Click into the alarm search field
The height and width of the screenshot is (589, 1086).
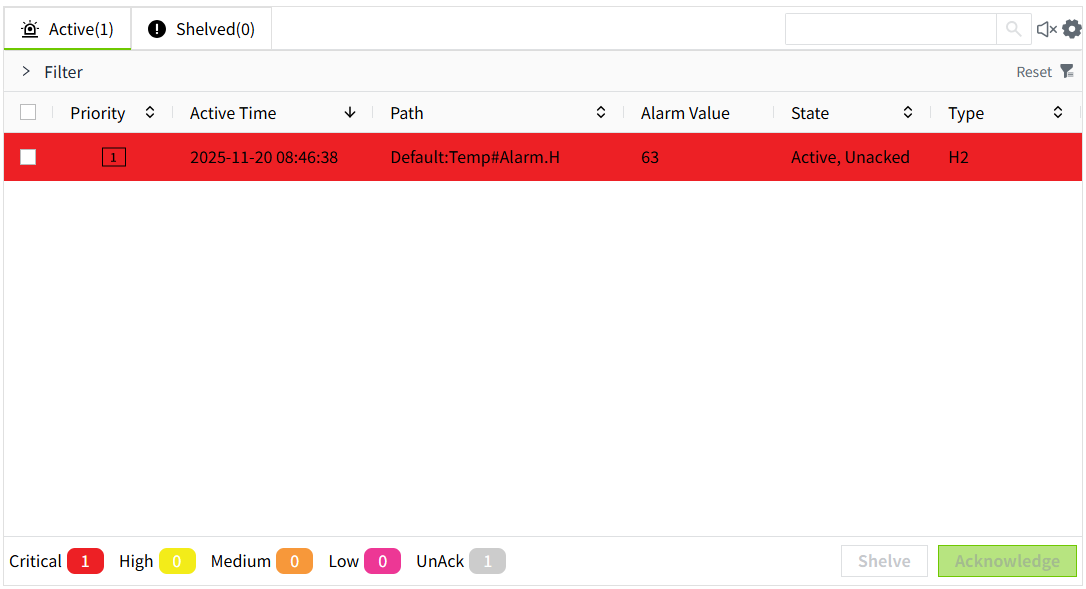coord(890,29)
